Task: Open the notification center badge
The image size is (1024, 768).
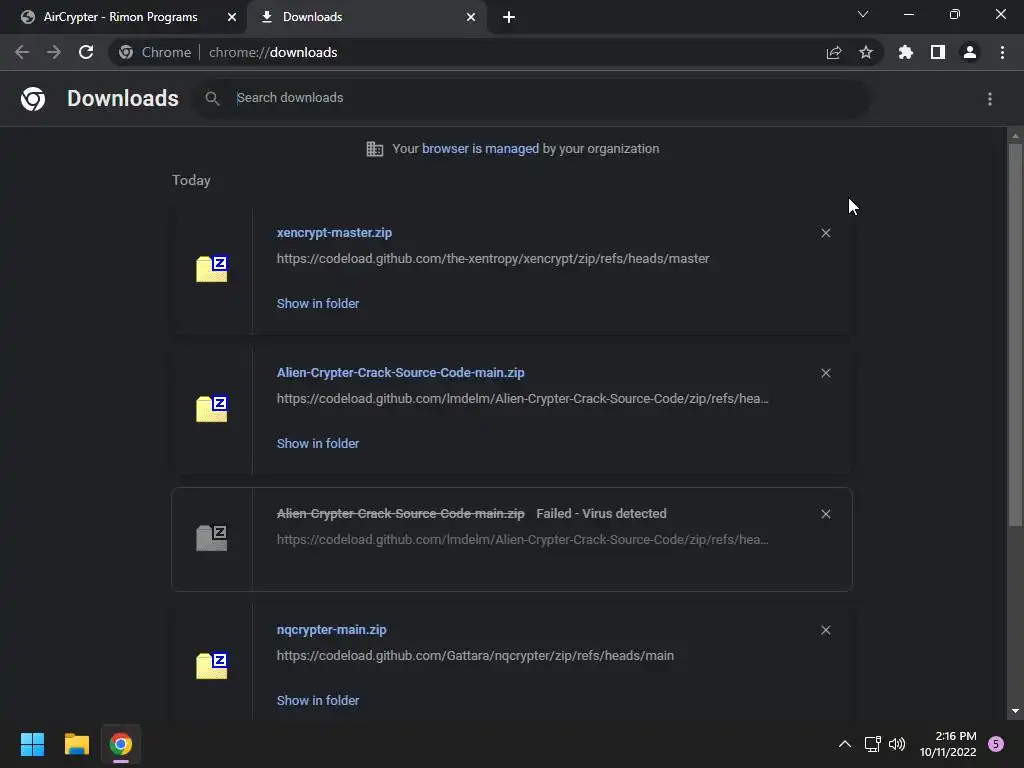Action: pyautogui.click(x=996, y=744)
